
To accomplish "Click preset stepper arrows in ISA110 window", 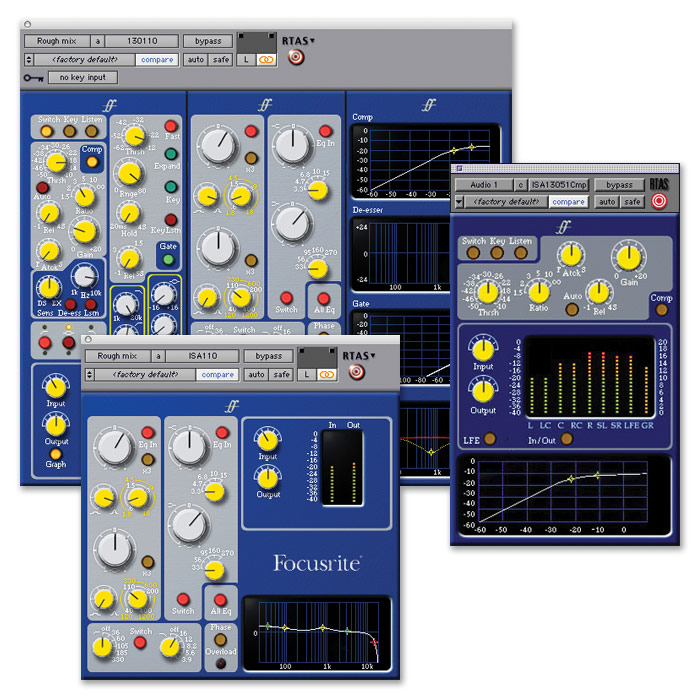I will [89, 375].
